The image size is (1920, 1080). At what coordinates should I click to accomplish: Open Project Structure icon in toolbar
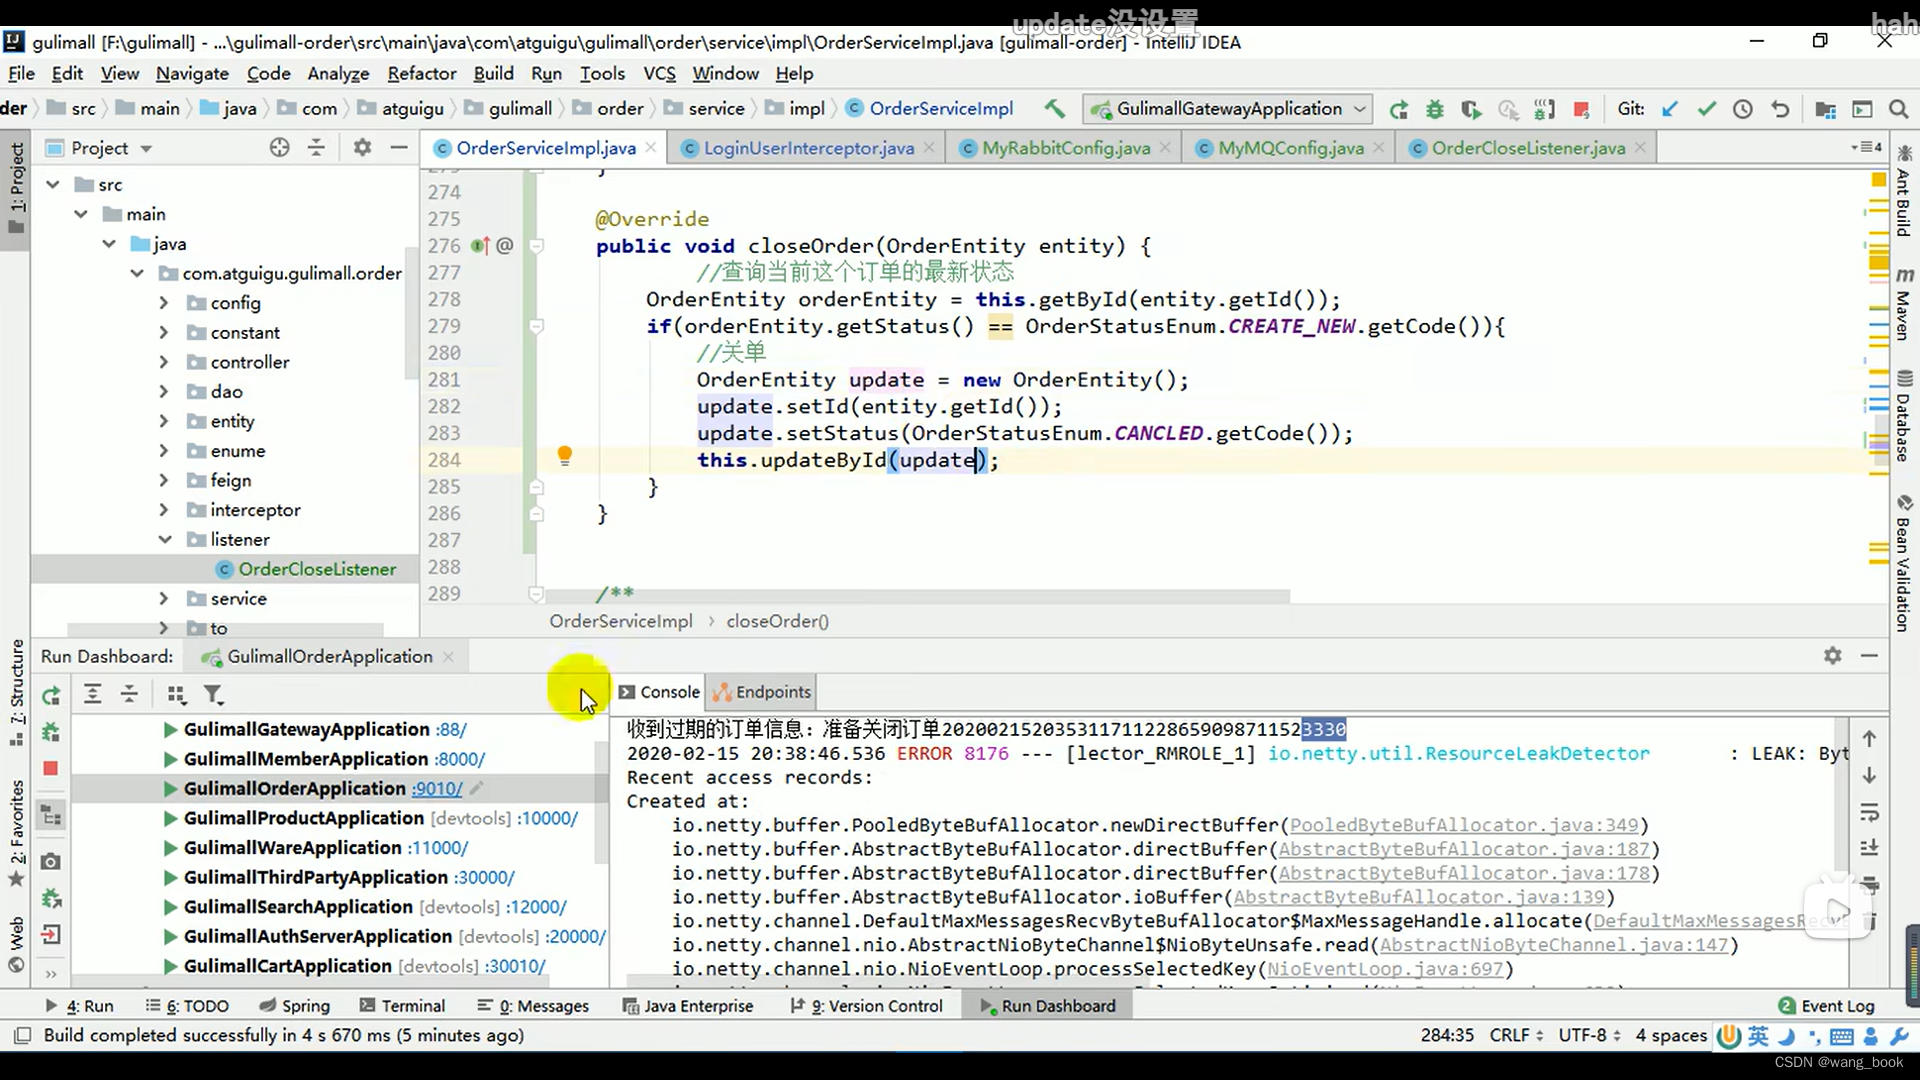point(1825,109)
